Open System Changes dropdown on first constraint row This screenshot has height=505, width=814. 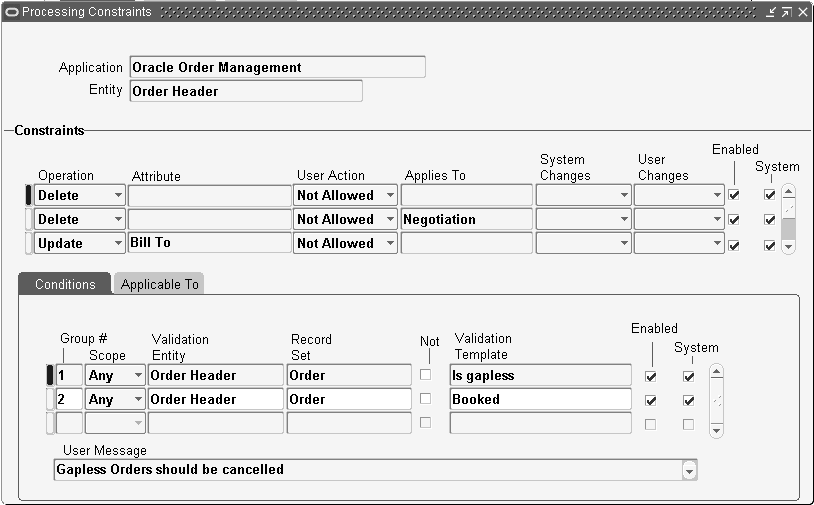pos(624,195)
